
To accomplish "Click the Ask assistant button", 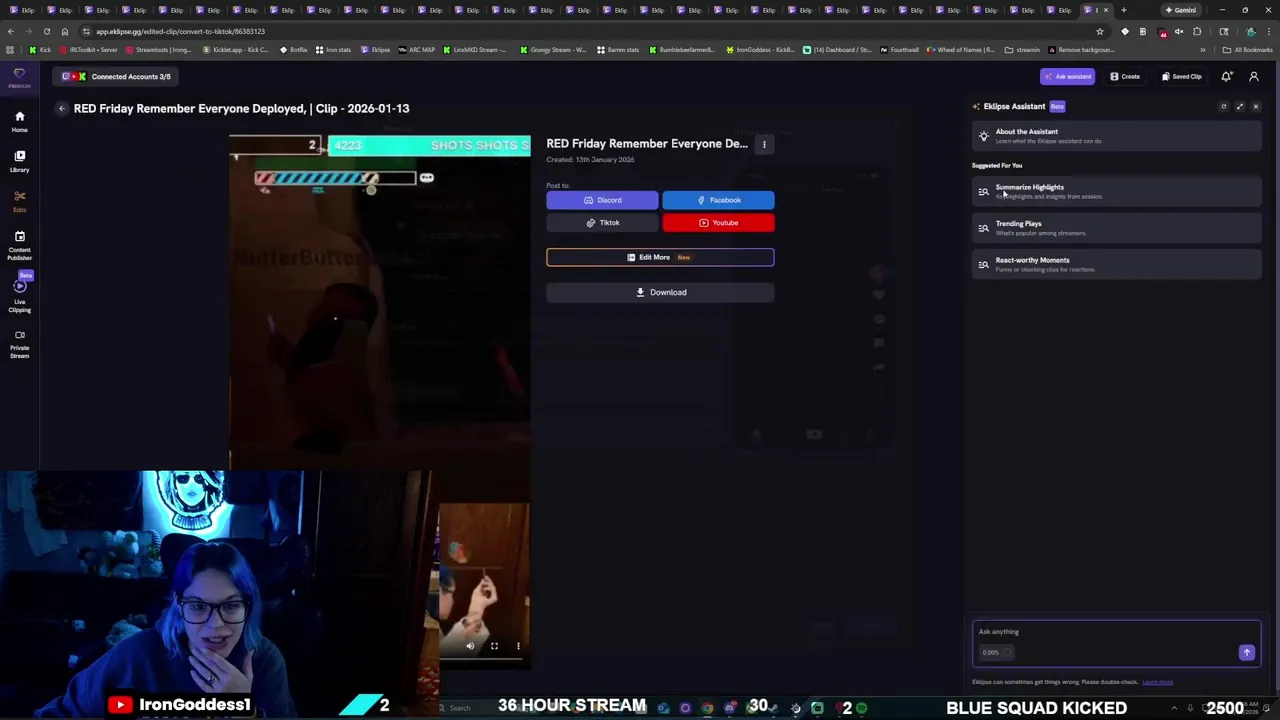I will pyautogui.click(x=1067, y=76).
